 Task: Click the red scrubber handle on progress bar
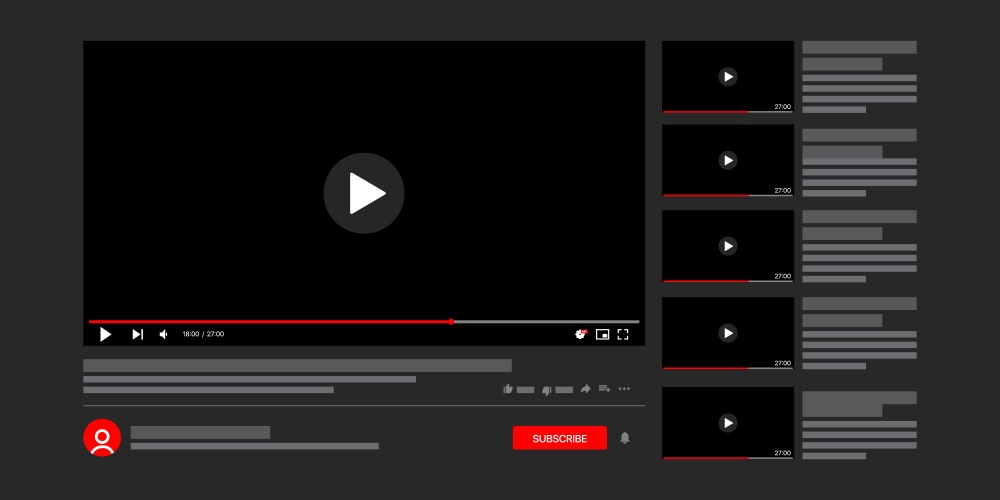(451, 321)
